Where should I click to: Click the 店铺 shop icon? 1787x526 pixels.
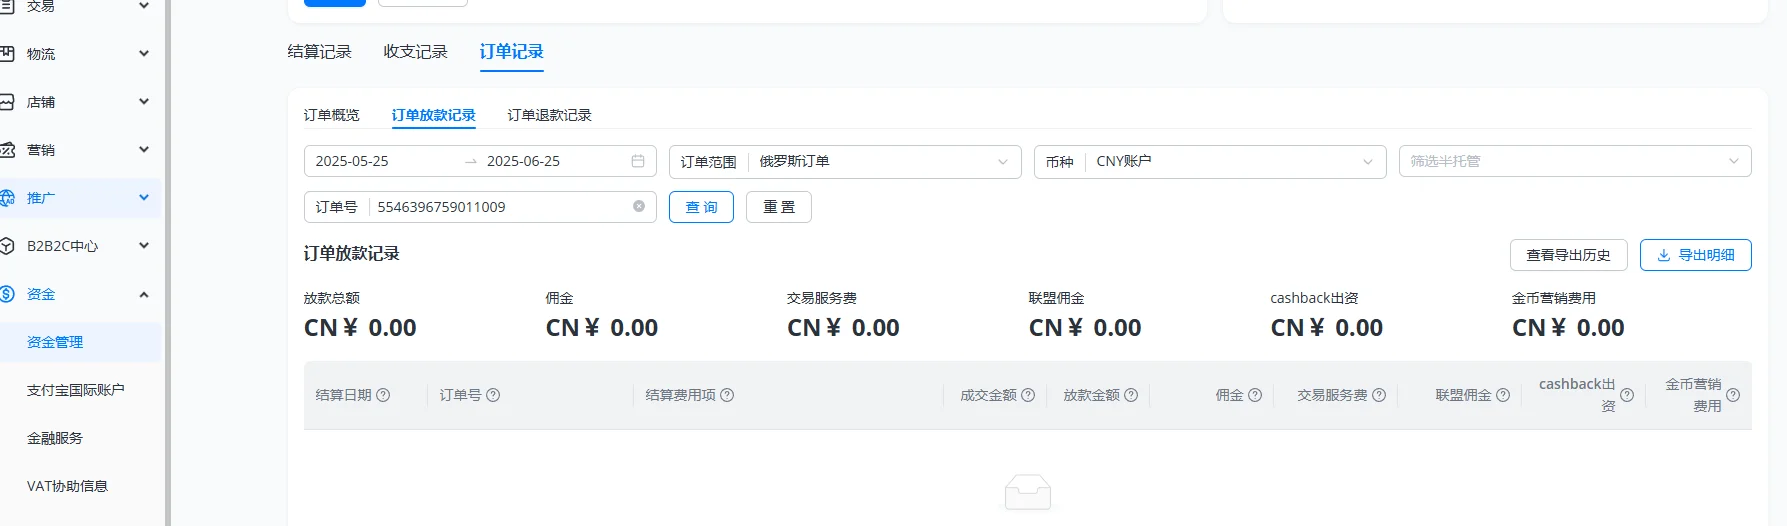pos(6,102)
